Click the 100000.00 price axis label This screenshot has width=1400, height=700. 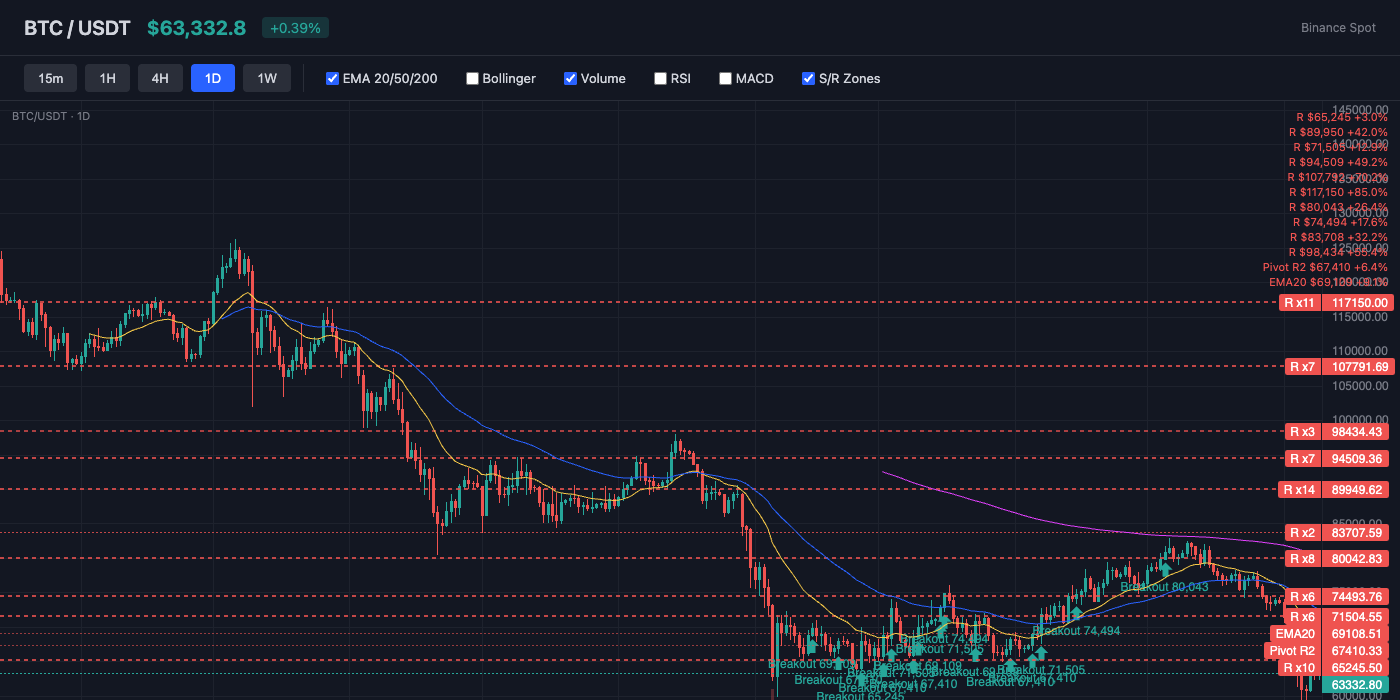click(x=1358, y=420)
